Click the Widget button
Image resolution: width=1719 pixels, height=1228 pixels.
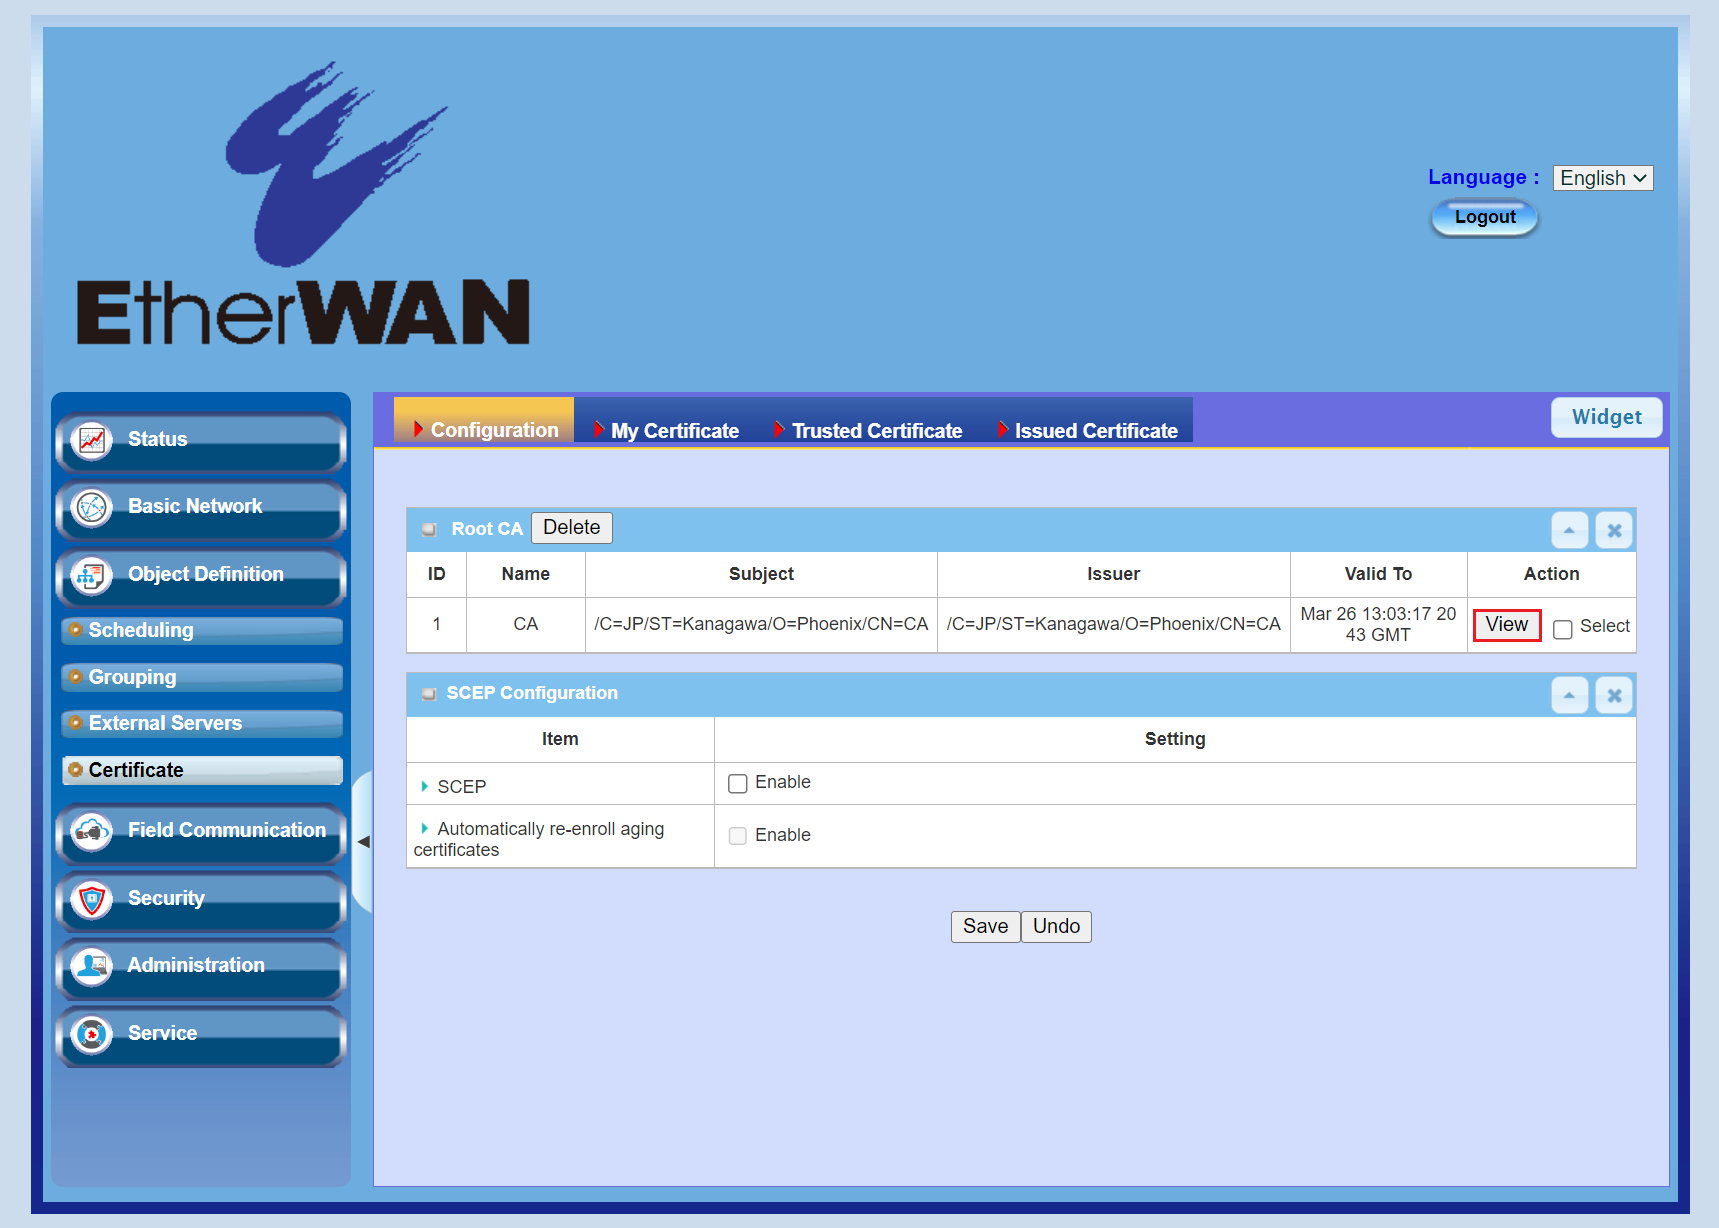tap(1607, 418)
